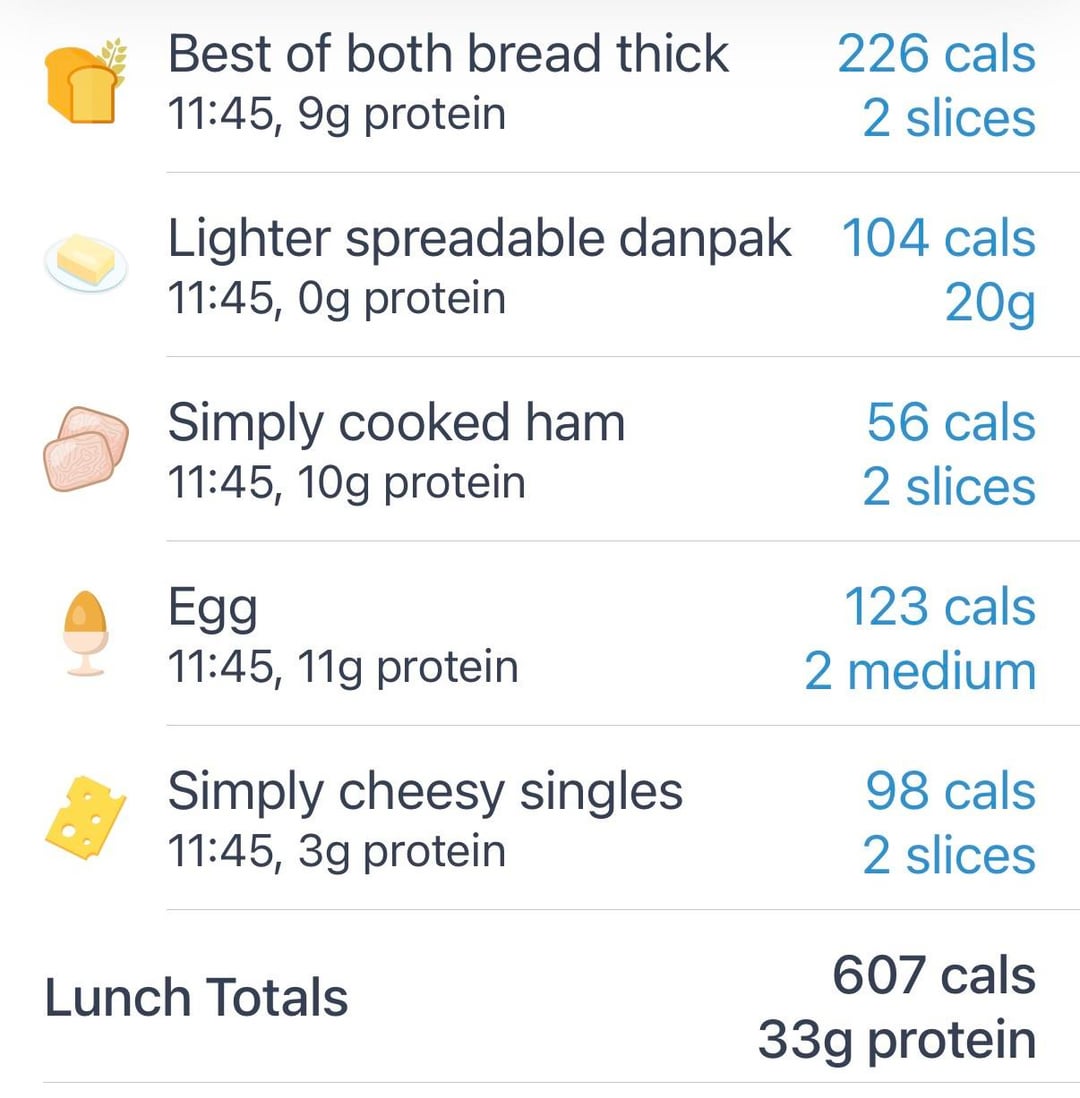This screenshot has height=1098, width=1080.
Task: Tap the 33g protein lunch total
Action: click(896, 1040)
